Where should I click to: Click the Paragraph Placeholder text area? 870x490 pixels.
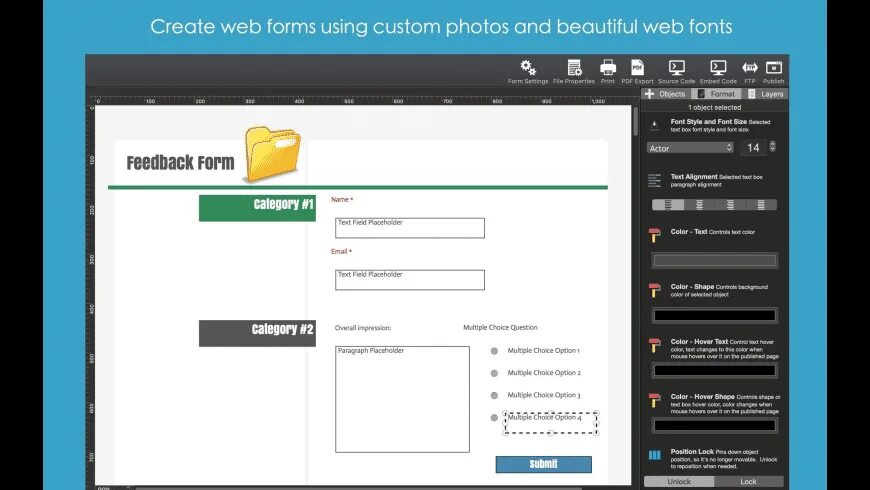coord(402,399)
